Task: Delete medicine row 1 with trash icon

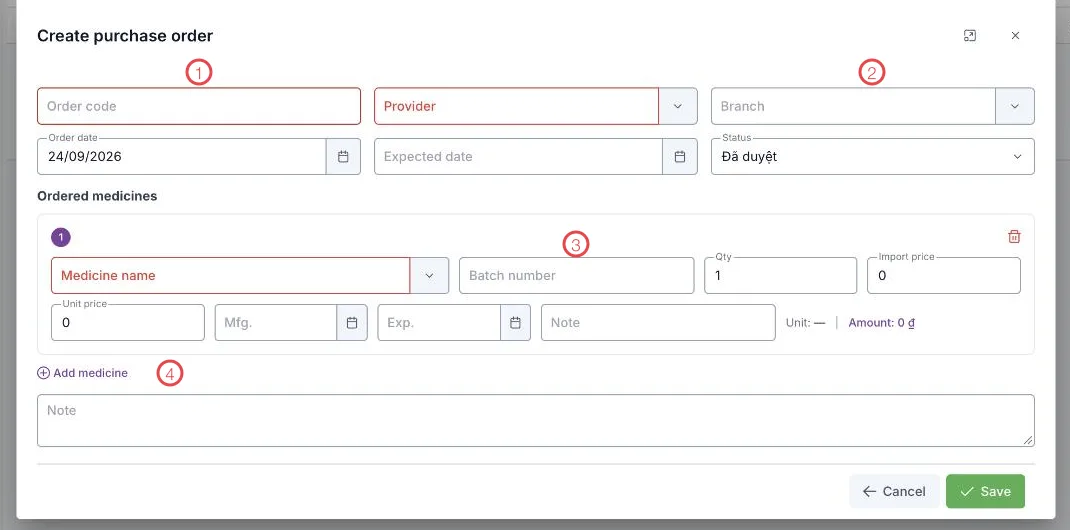Action: pos(1014,237)
